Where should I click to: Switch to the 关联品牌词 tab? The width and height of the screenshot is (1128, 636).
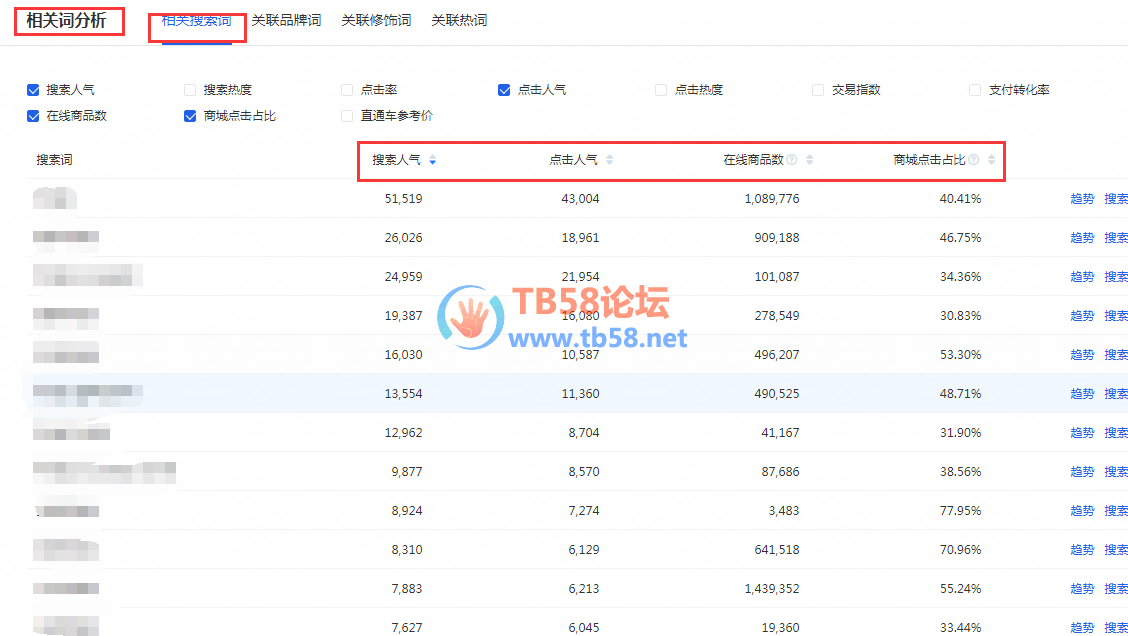(x=286, y=20)
